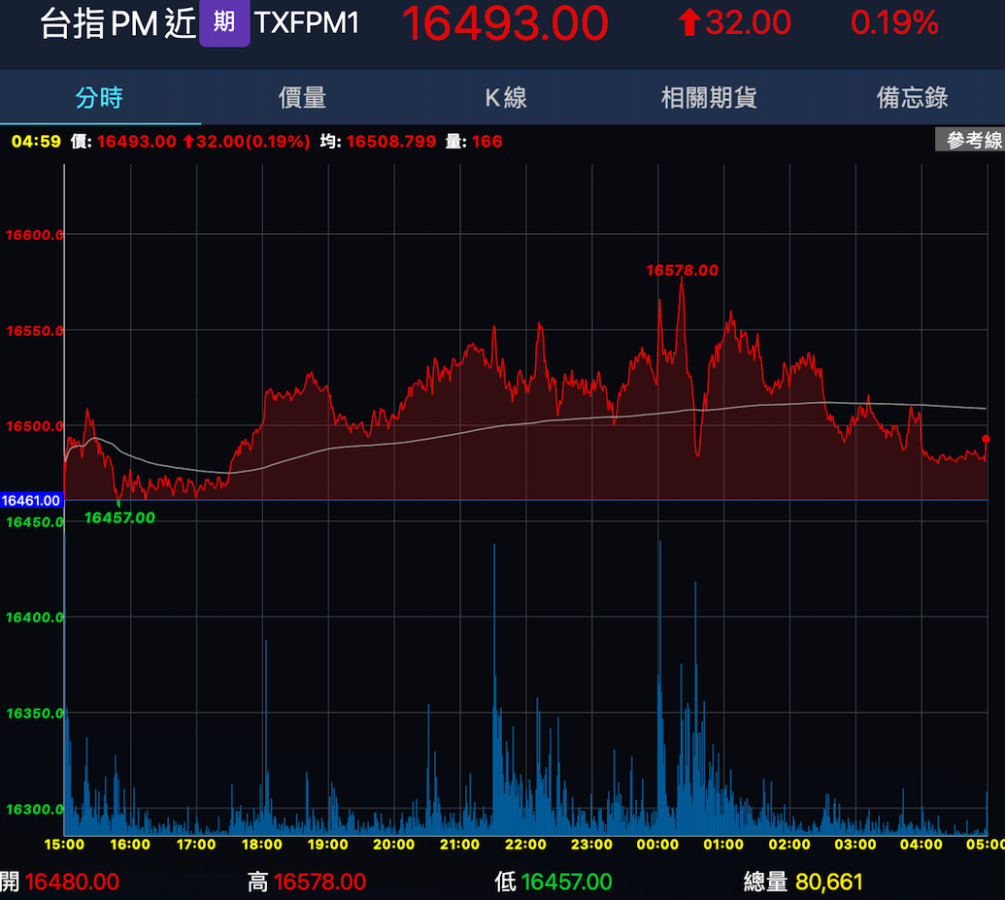Click the red dot at latest price

click(x=986, y=439)
